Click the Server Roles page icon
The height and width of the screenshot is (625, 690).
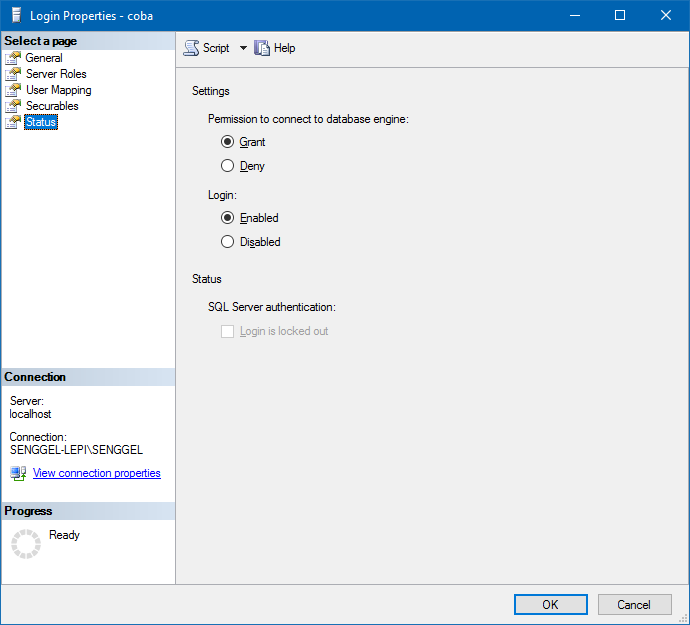[x=13, y=74]
